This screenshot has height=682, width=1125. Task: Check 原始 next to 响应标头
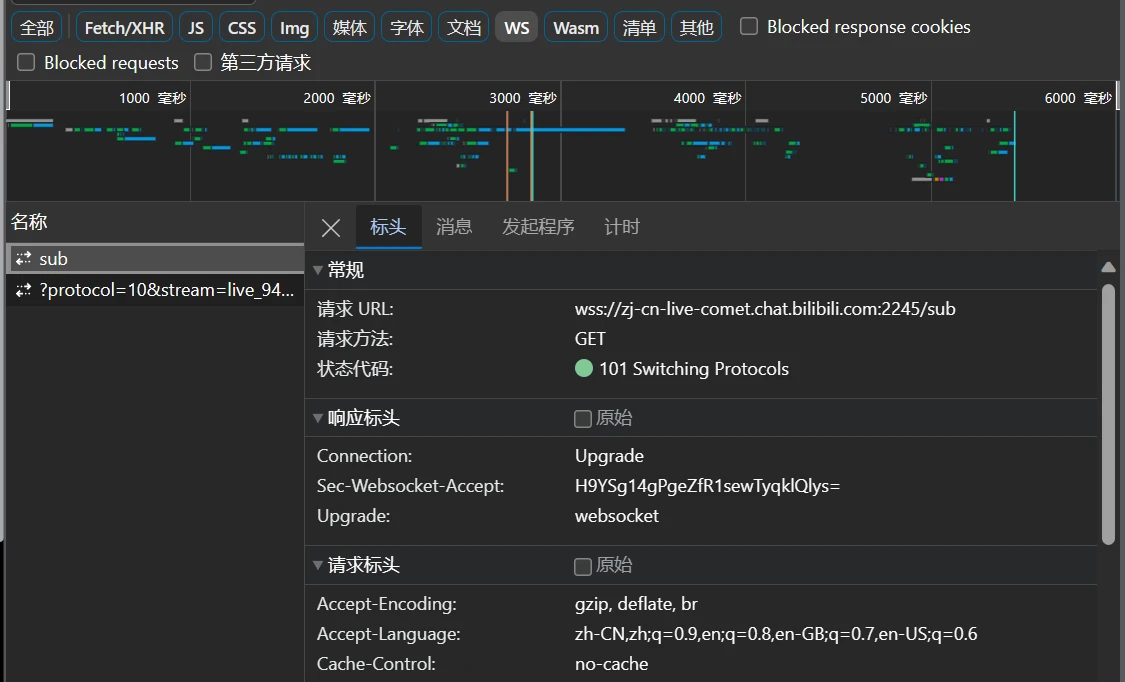click(x=583, y=419)
